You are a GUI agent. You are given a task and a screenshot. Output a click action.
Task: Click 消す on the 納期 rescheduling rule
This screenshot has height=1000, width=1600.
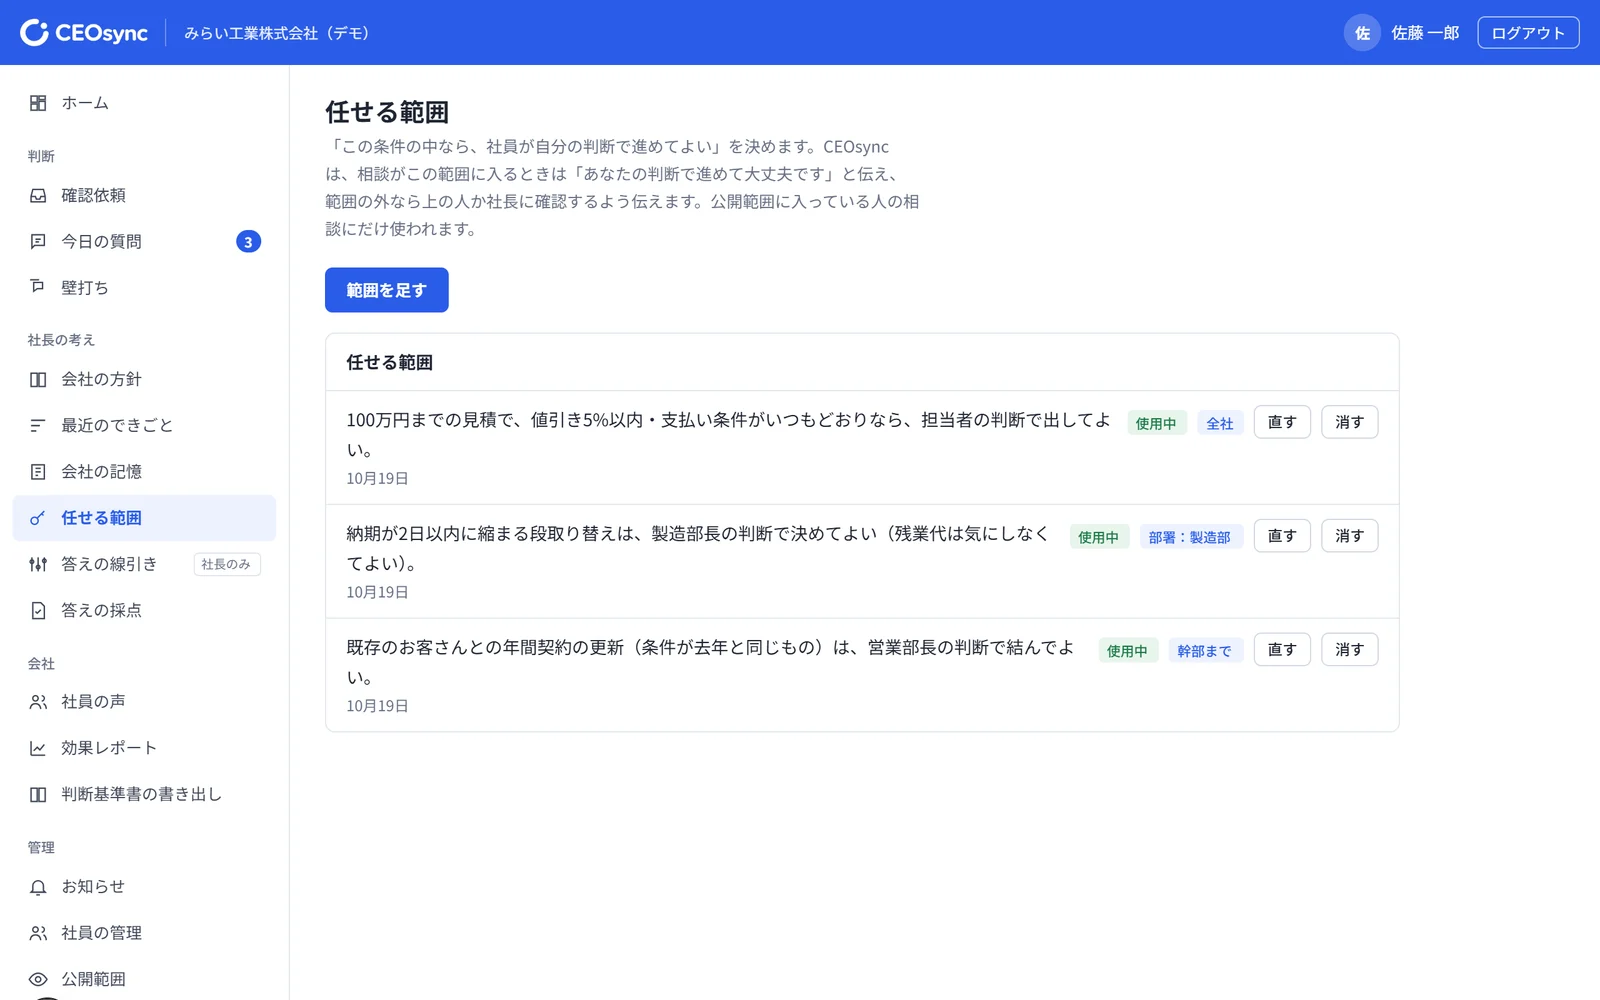point(1349,536)
